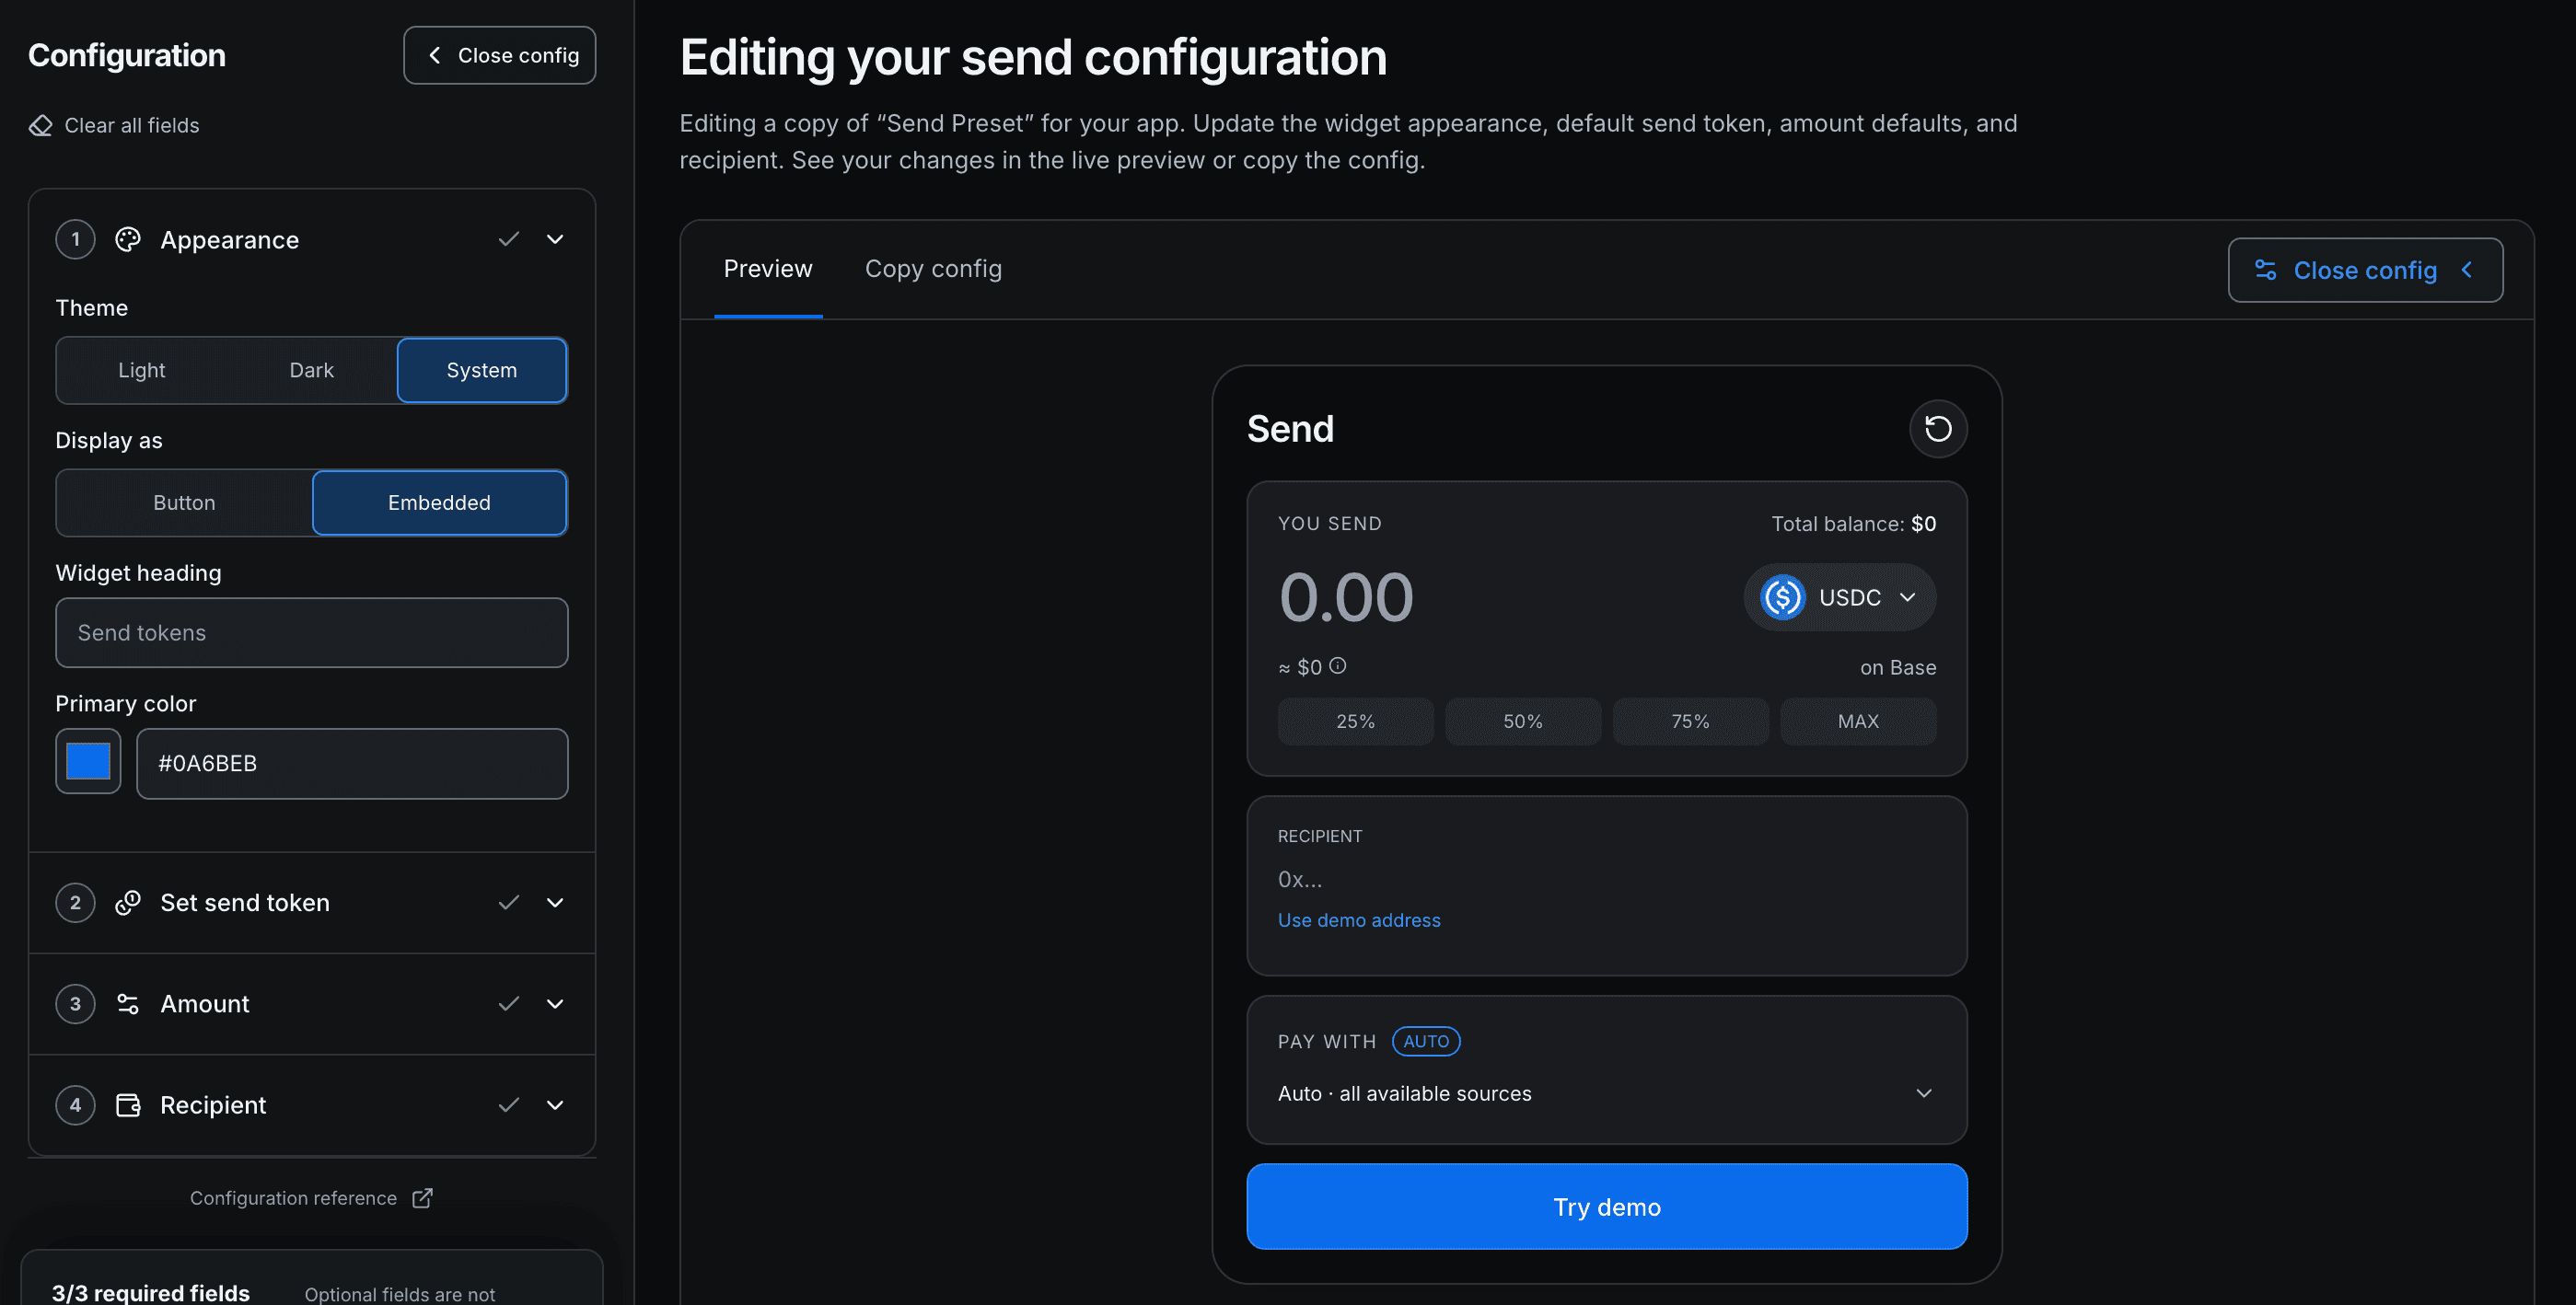Click the sliders icon next to Amount

[128, 1003]
